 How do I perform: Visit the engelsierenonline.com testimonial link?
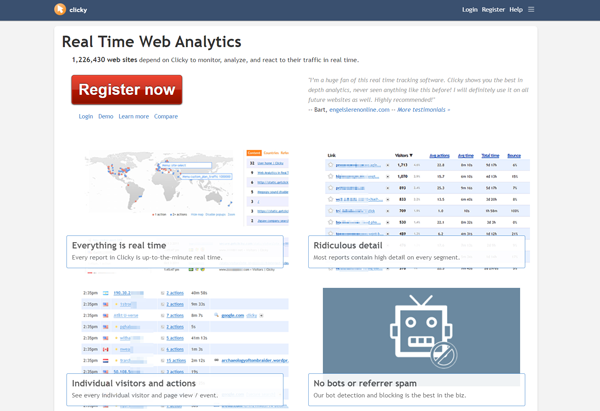(x=359, y=110)
